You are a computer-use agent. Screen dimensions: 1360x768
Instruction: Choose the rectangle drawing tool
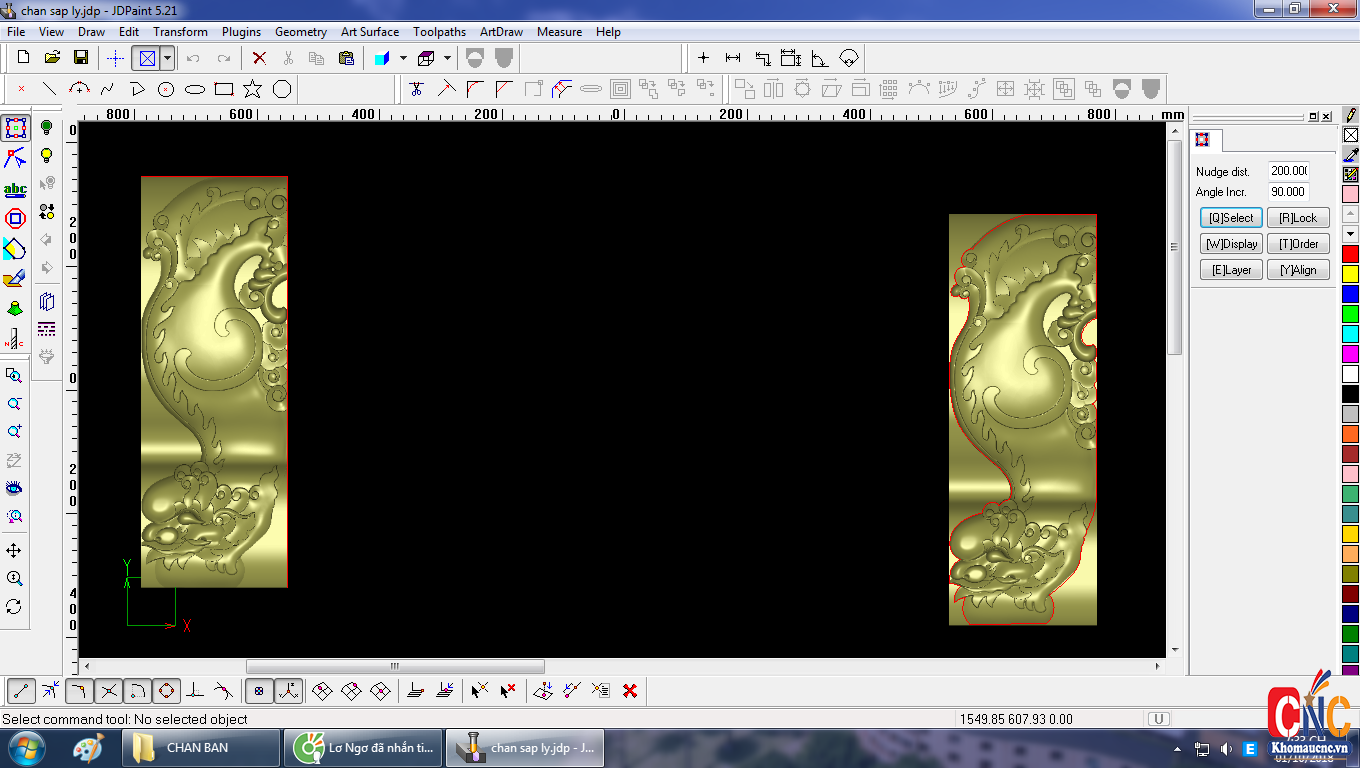click(224, 89)
